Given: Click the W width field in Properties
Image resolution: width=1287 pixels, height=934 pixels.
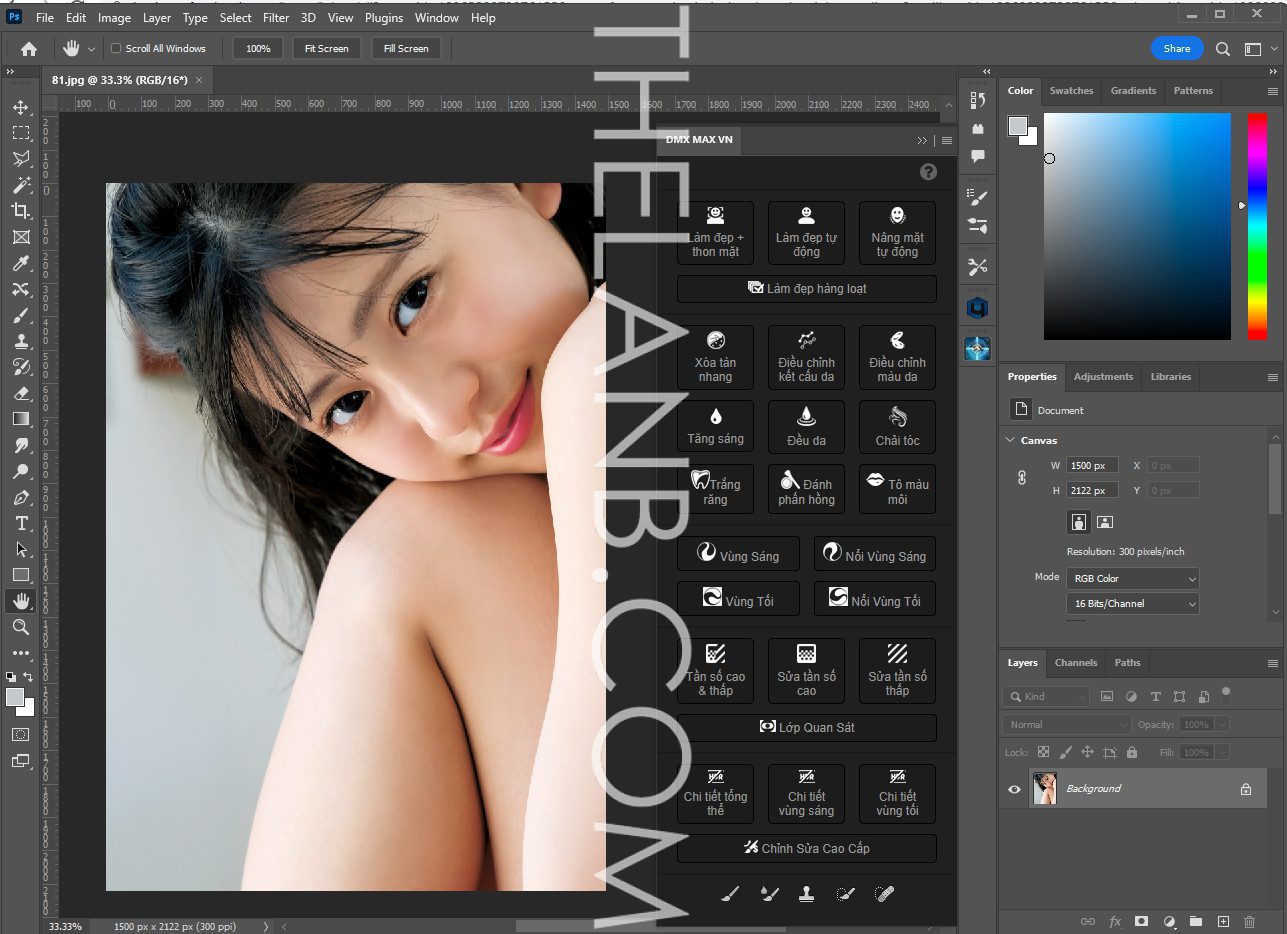Looking at the screenshot, I should 1092,465.
